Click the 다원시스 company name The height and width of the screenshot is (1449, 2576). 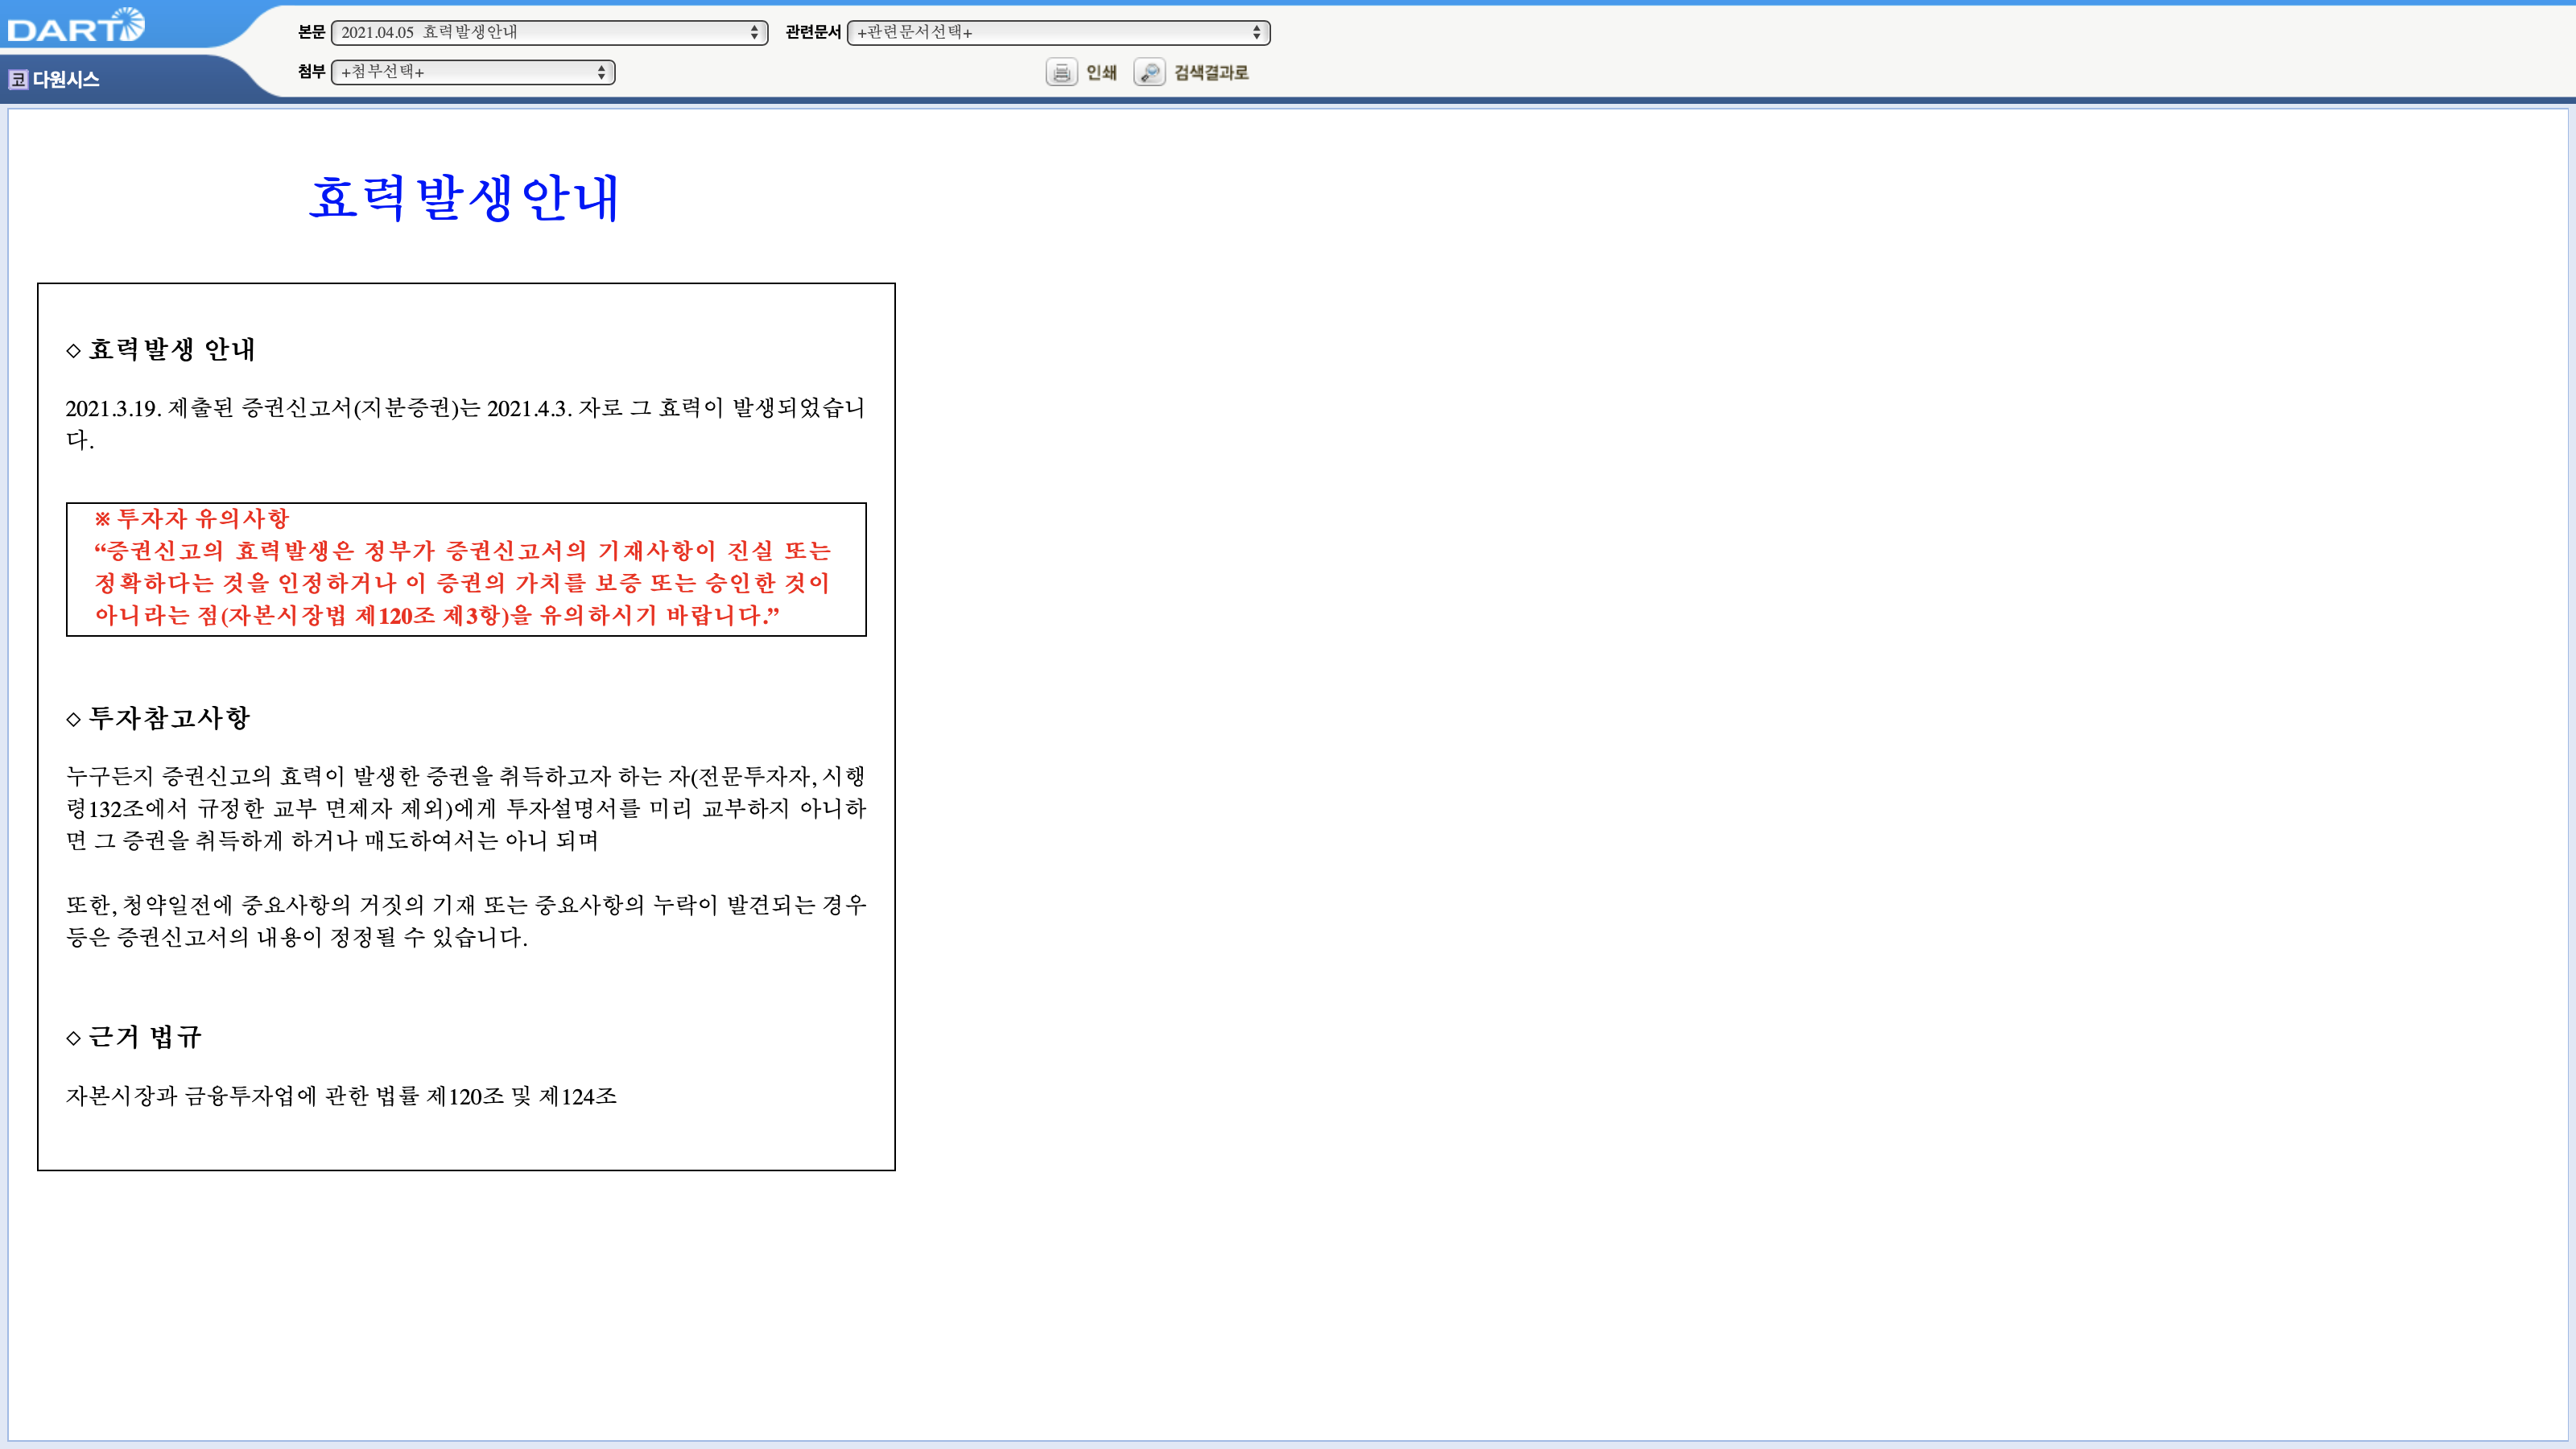coord(66,79)
